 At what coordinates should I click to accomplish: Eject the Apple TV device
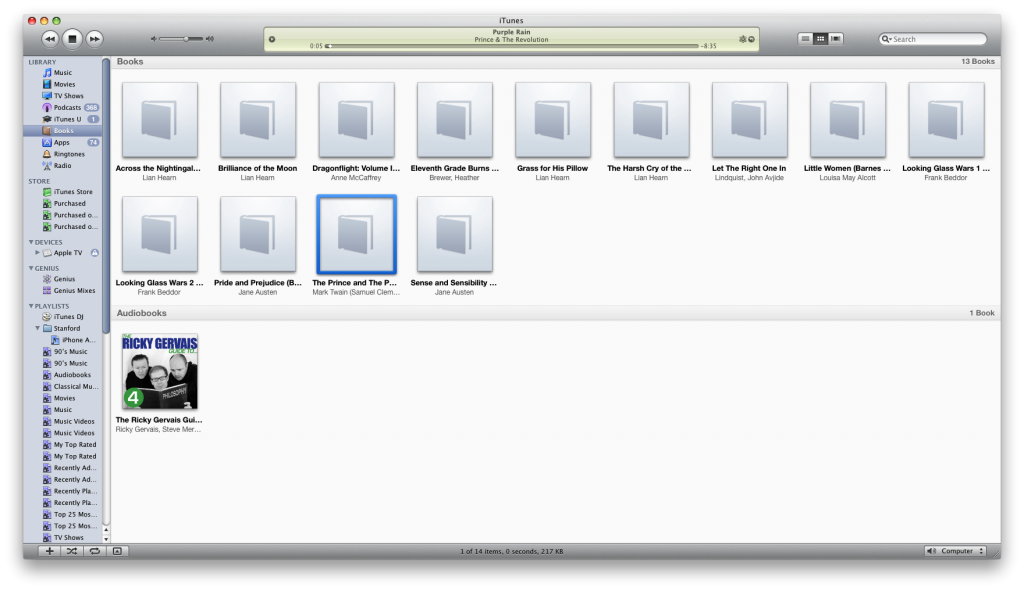(x=95, y=253)
